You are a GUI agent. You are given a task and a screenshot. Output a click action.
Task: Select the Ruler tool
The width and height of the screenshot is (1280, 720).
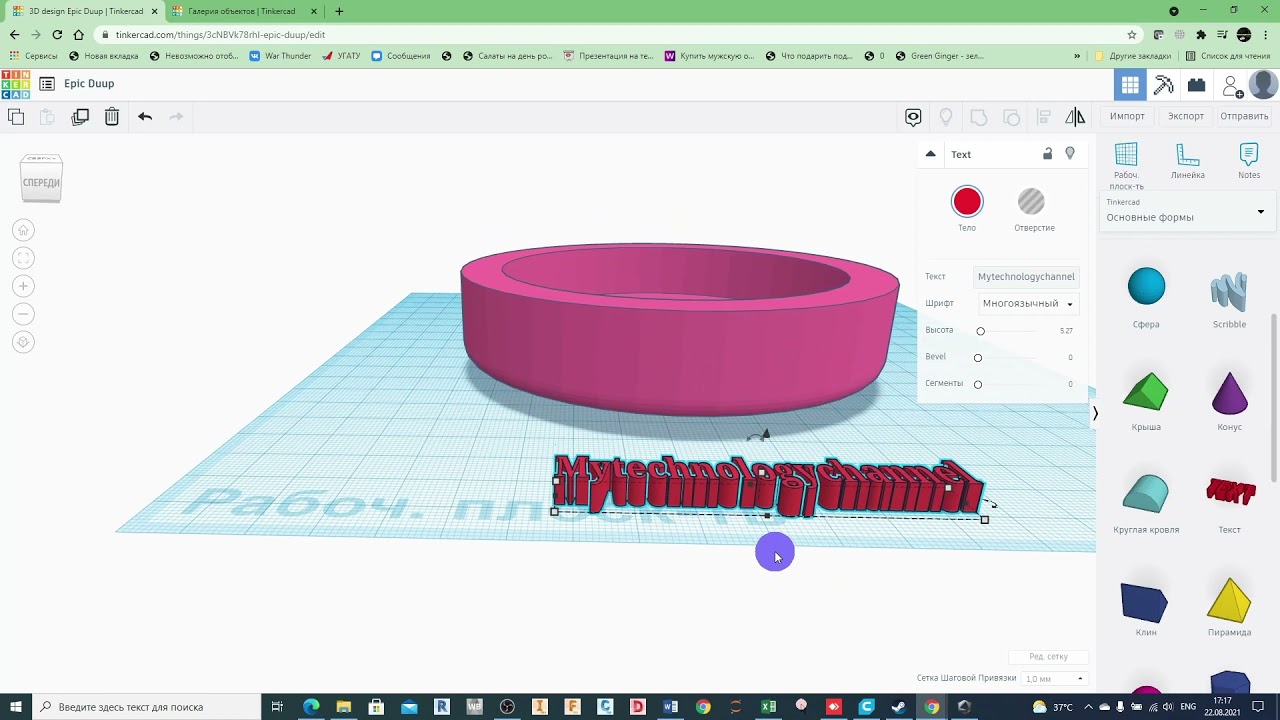(x=1188, y=161)
